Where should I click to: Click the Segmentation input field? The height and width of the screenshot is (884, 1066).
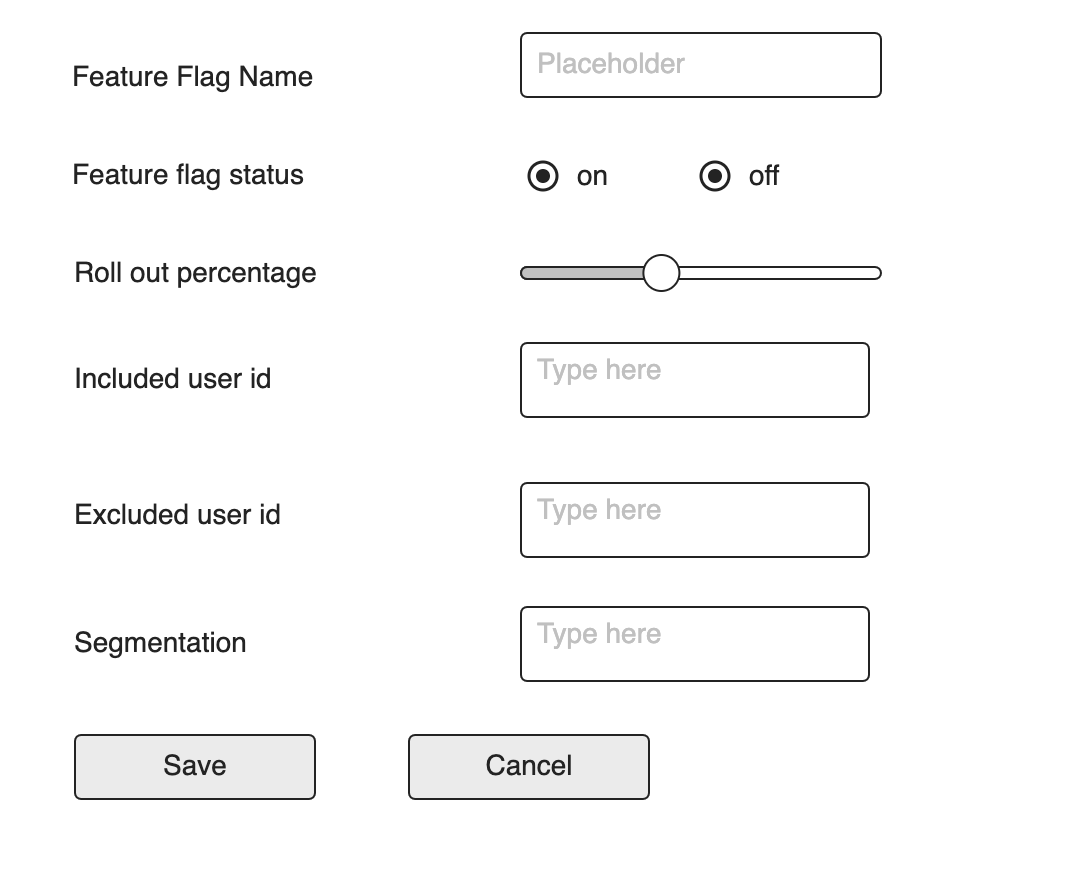click(x=694, y=643)
